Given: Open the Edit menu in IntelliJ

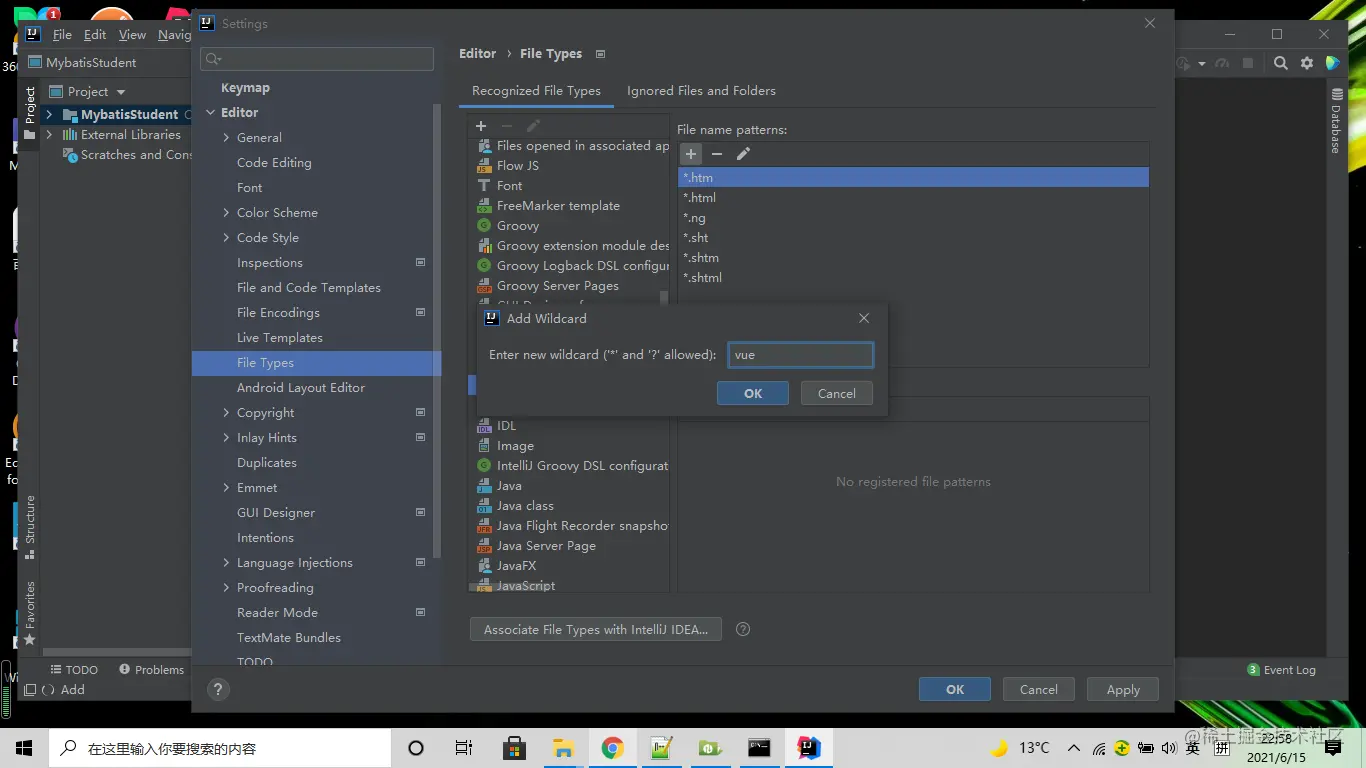Looking at the screenshot, I should (x=95, y=35).
